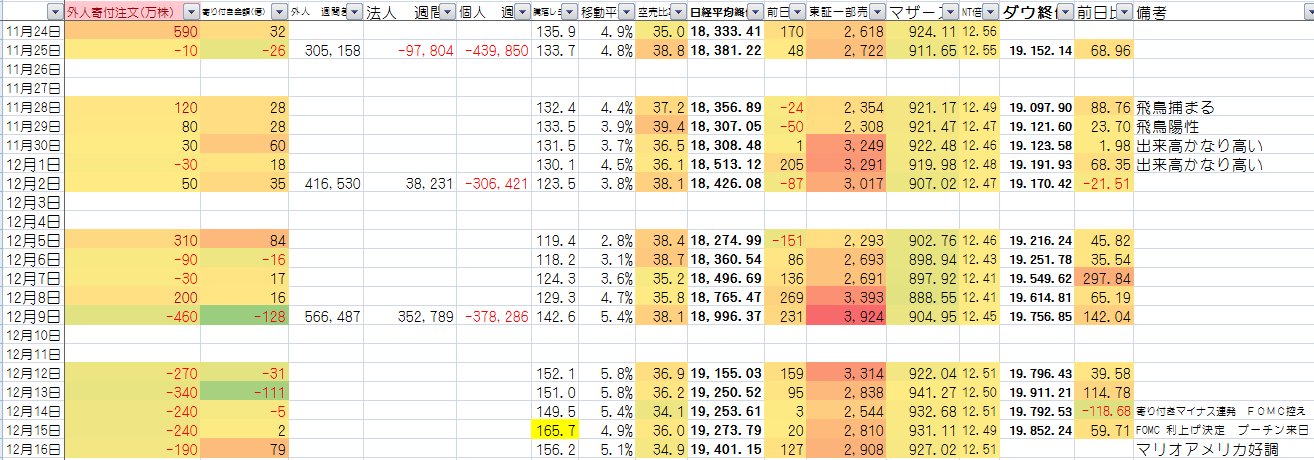Click the green -128 cell
Image resolution: width=1314 pixels, height=460 pixels.
click(245, 316)
